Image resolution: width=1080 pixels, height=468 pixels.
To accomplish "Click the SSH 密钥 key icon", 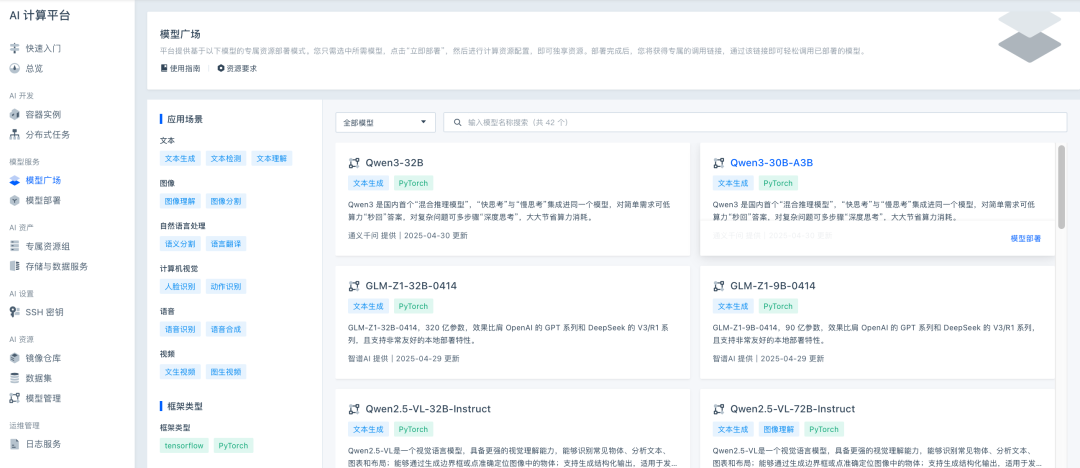I will tap(14, 312).
